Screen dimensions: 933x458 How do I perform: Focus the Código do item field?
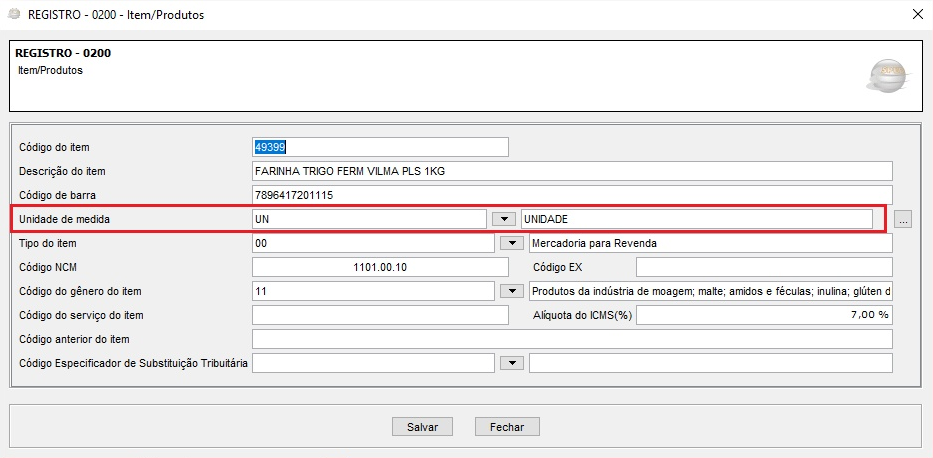[x=380, y=147]
